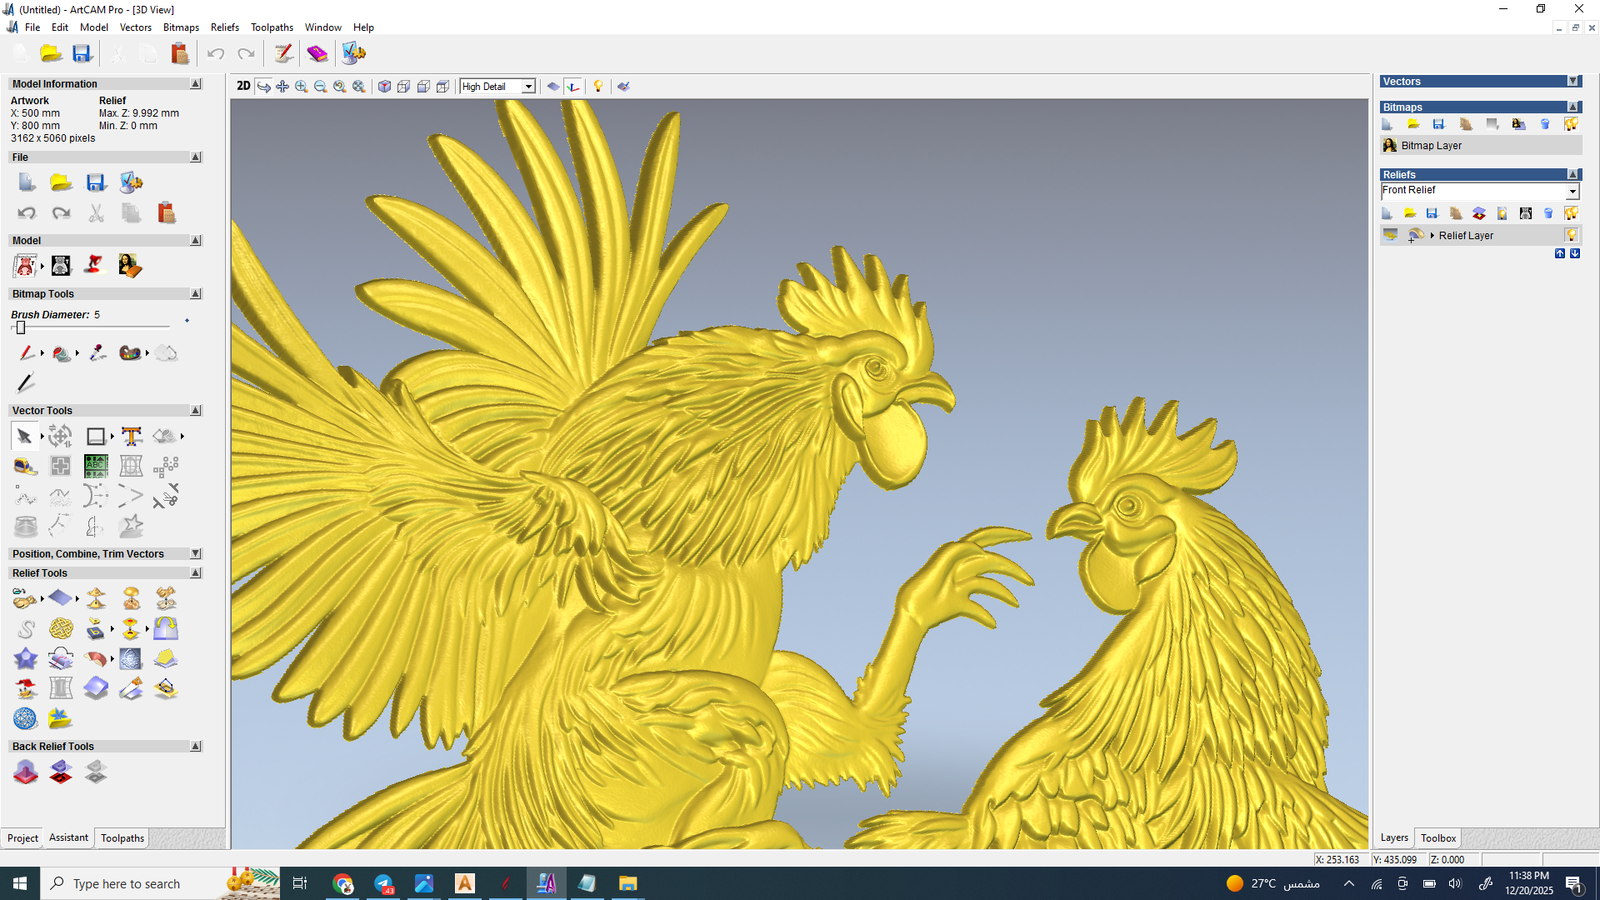
Task: Select the vector selection arrow tool
Action: (24, 437)
